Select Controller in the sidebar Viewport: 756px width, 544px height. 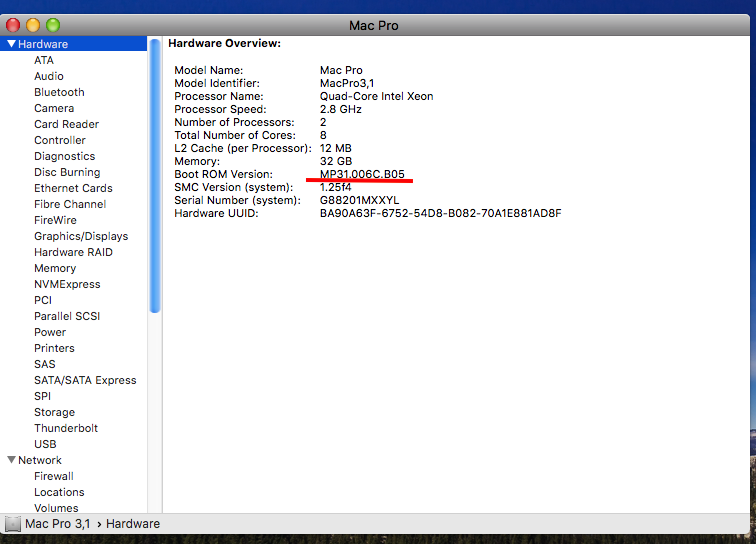(60, 140)
